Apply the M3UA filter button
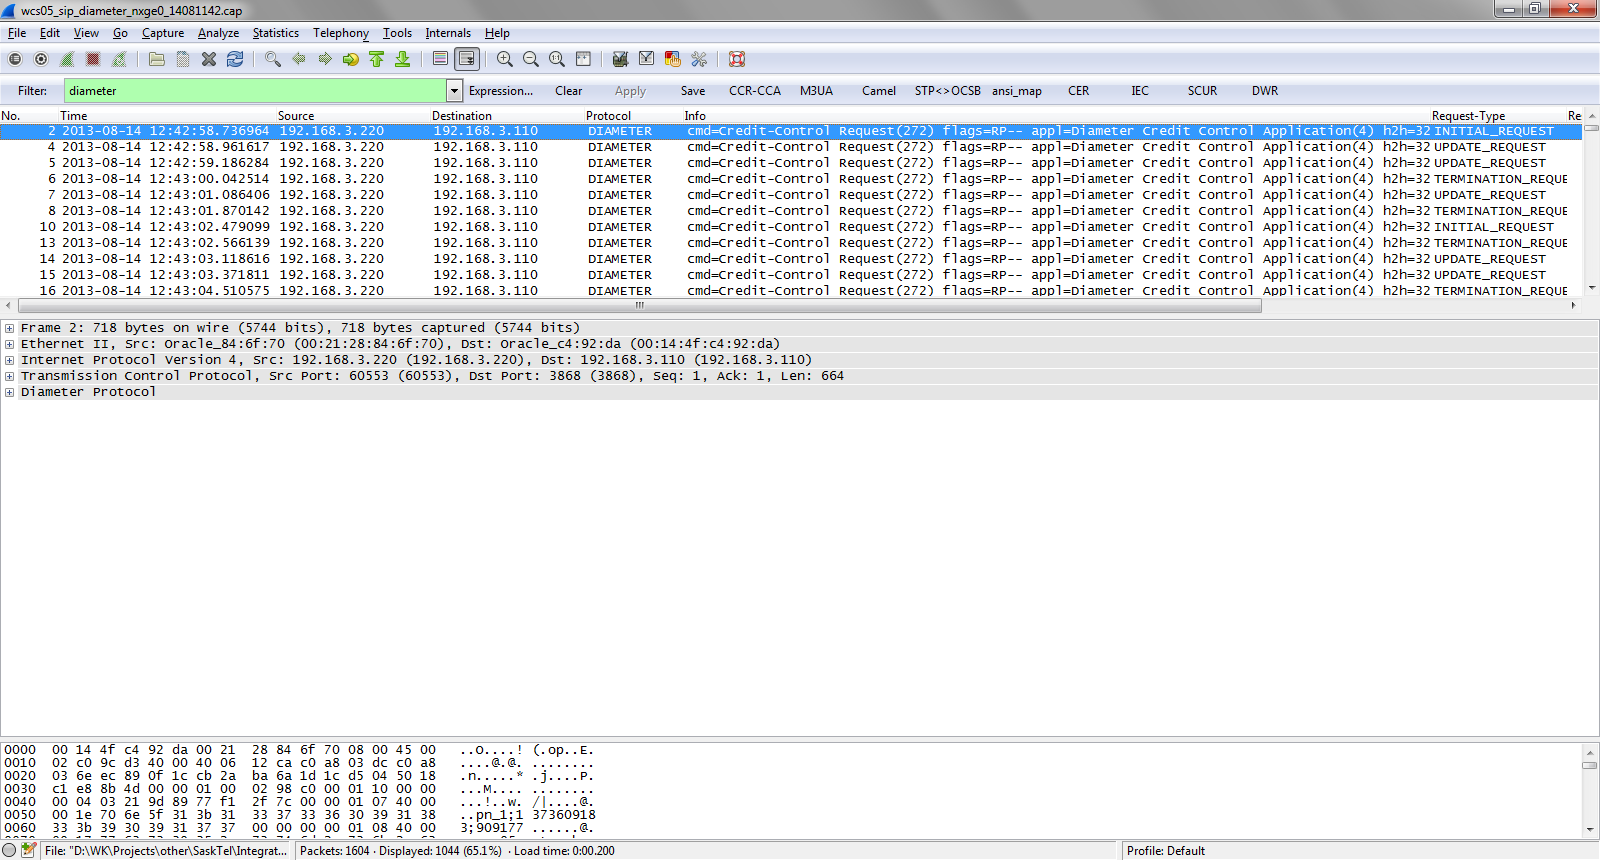Screen dimensions: 1600x860 [x=816, y=91]
